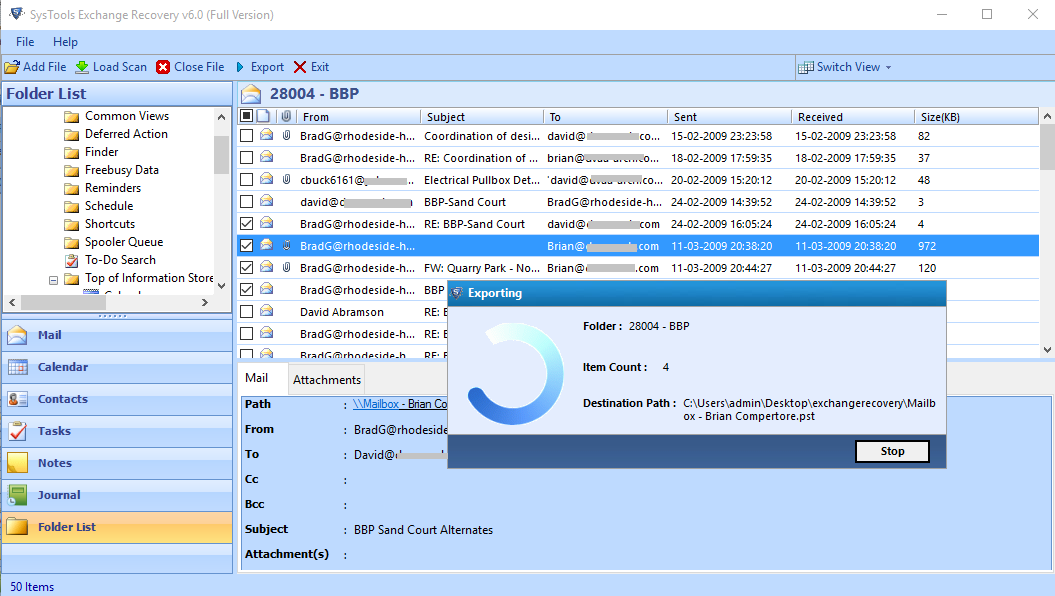Select the Shortcuts folder icon
Viewport: 1055px width, 596px height.
point(71,224)
